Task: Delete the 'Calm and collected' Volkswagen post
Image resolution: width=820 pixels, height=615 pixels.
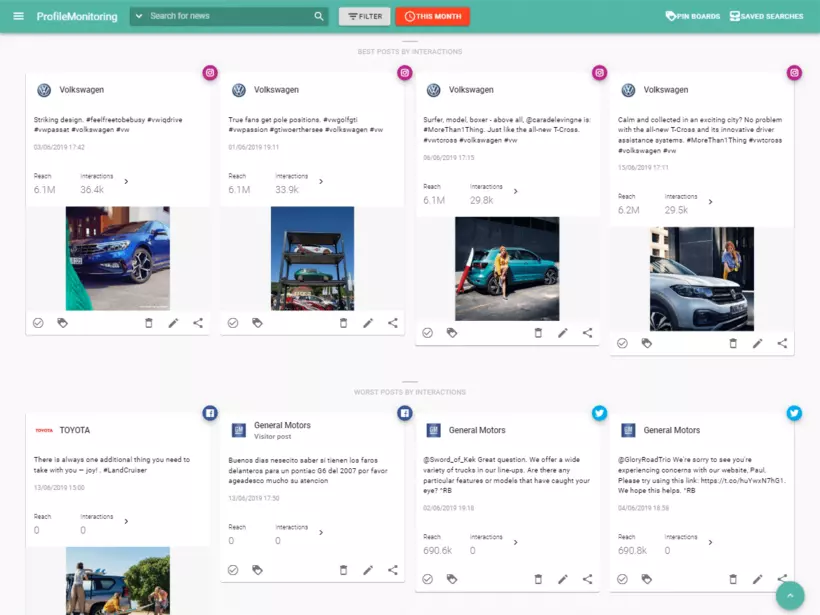Action: (733, 344)
